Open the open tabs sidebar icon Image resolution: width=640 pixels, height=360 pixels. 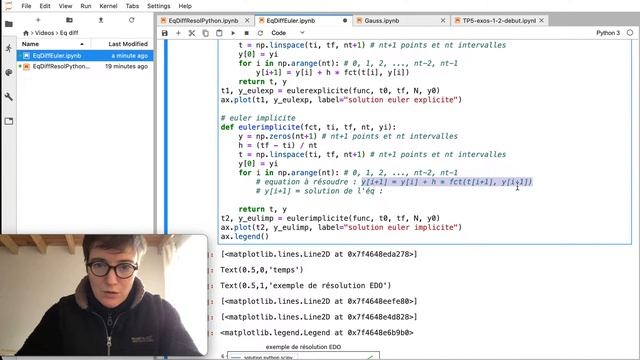pyautogui.click(x=9, y=121)
